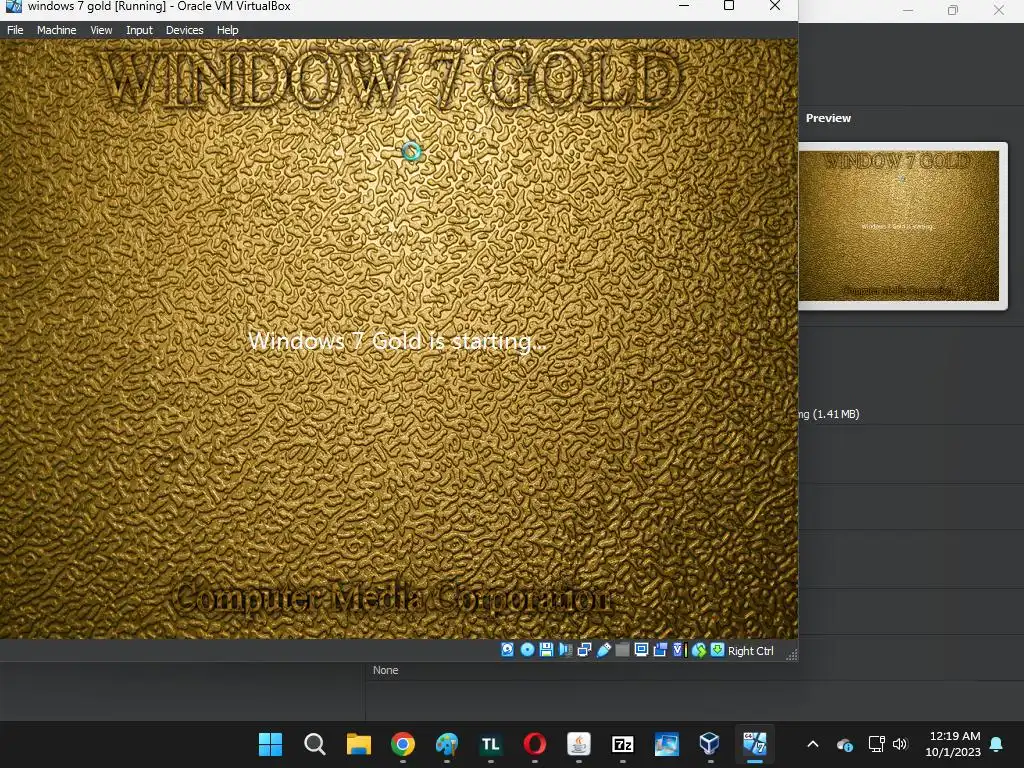Screen dimensions: 1024x768
Task: Launch Google Chrome from the taskbar
Action: pyautogui.click(x=402, y=744)
